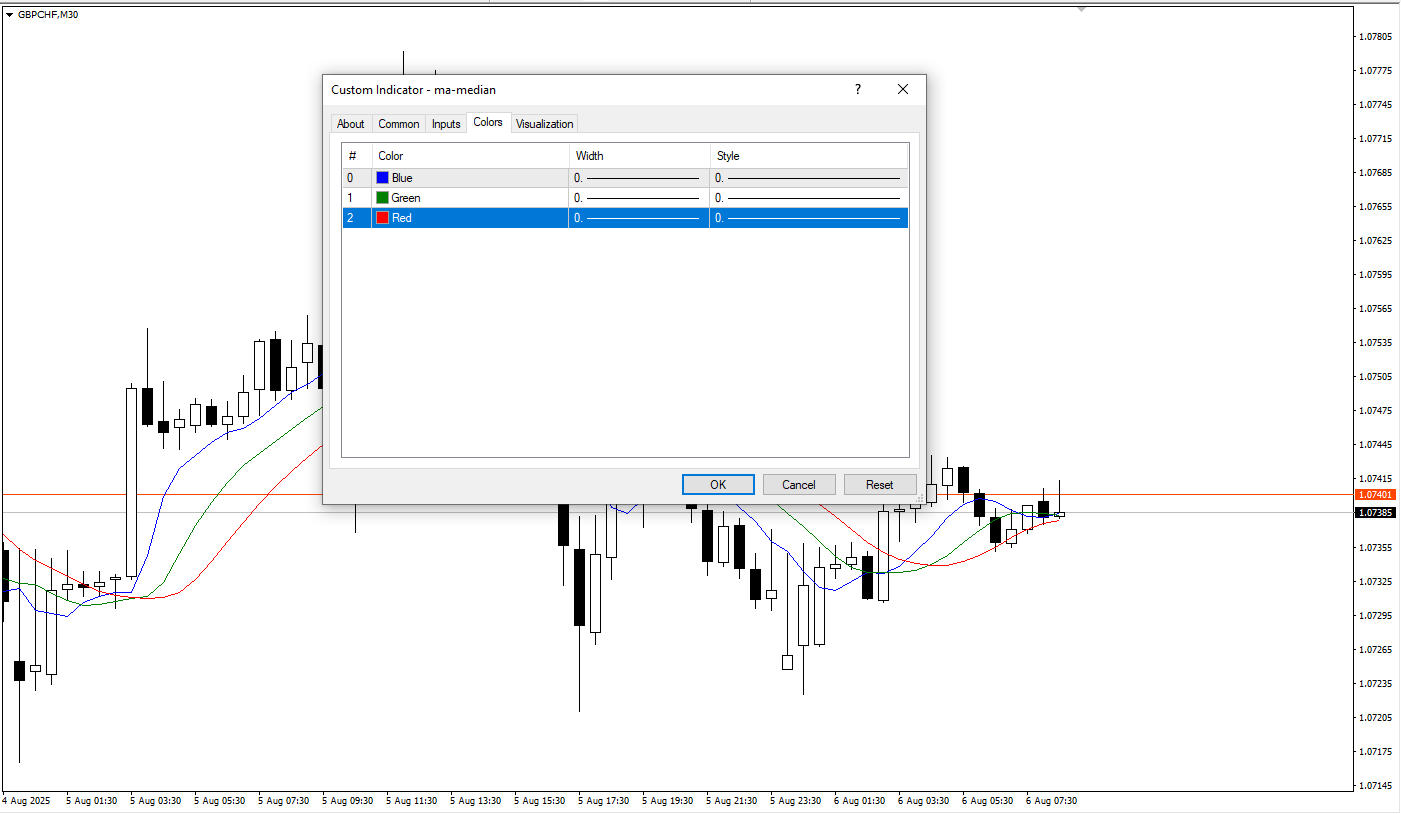This screenshot has width=1401, height=814.
Task: Select the Colors tab
Action: (x=488, y=122)
